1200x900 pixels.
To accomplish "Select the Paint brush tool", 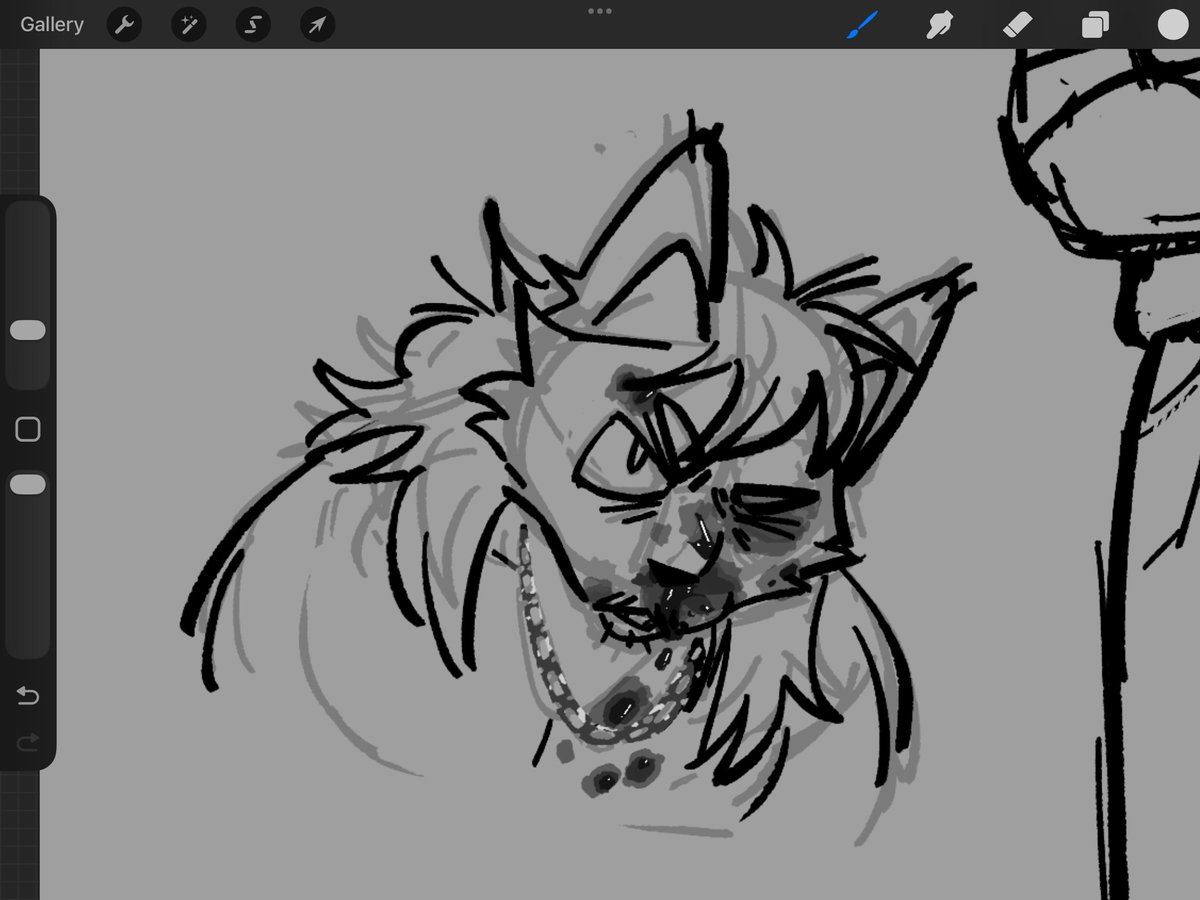I will click(x=862, y=24).
